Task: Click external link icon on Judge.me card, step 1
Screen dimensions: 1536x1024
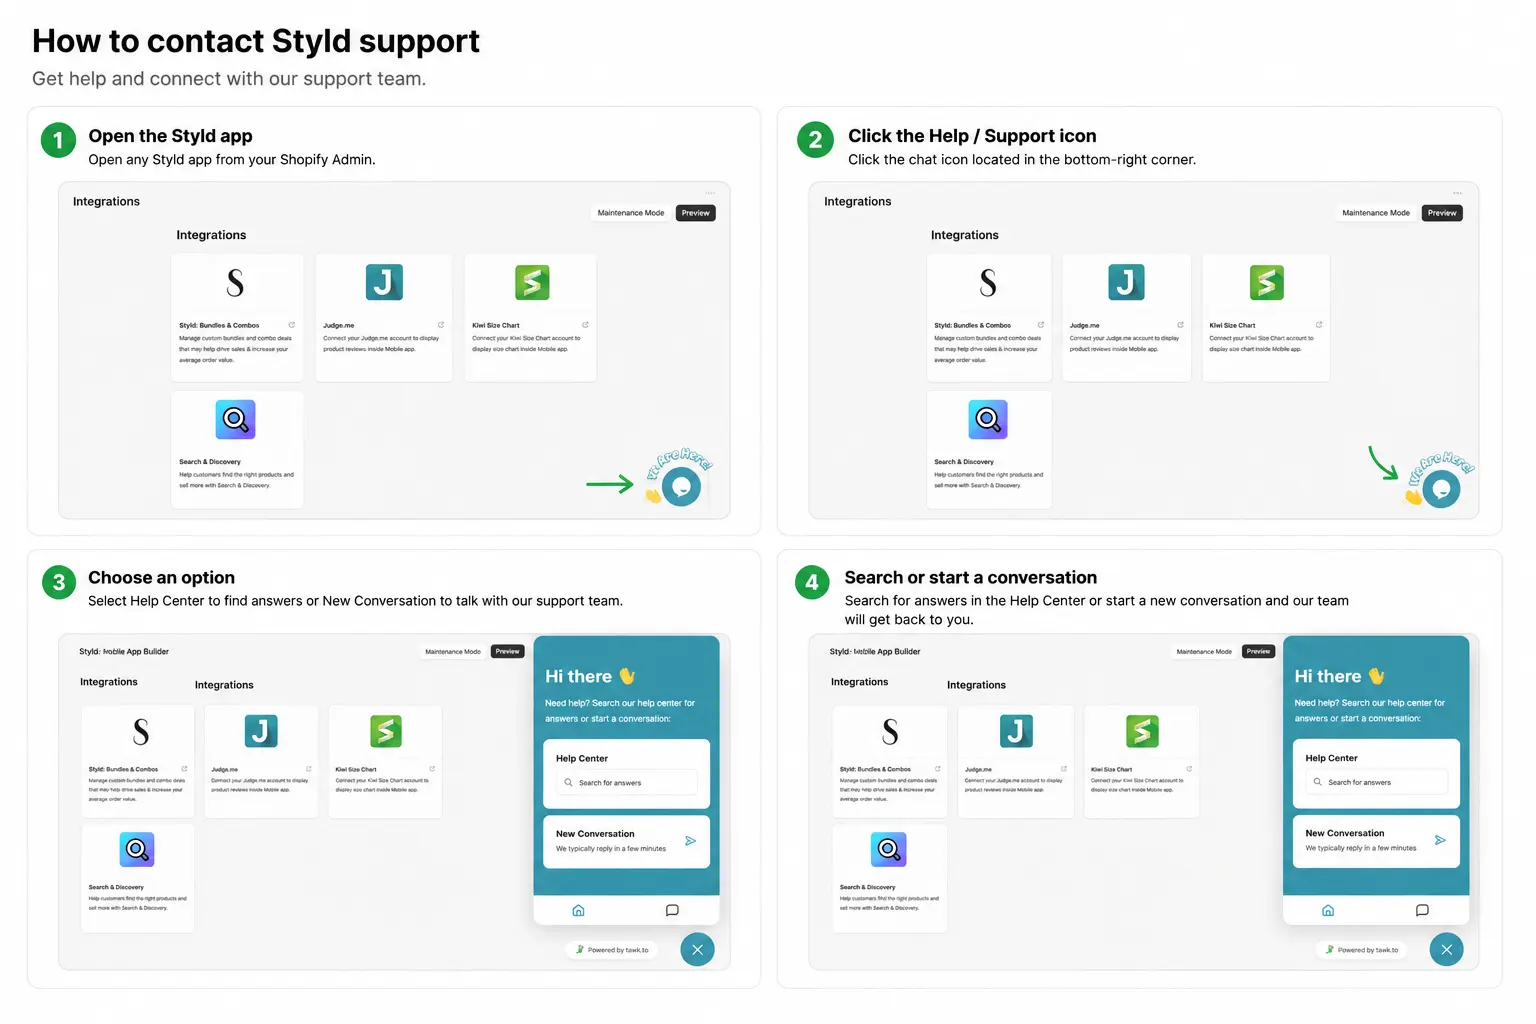Action: tap(441, 325)
